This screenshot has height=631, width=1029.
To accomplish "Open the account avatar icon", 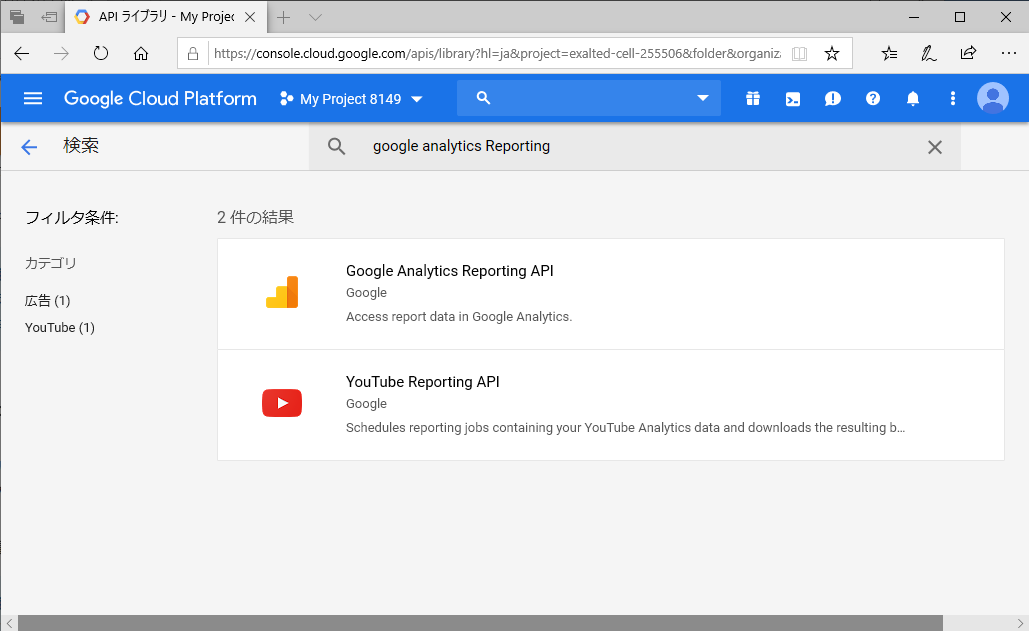I will click(x=992, y=98).
